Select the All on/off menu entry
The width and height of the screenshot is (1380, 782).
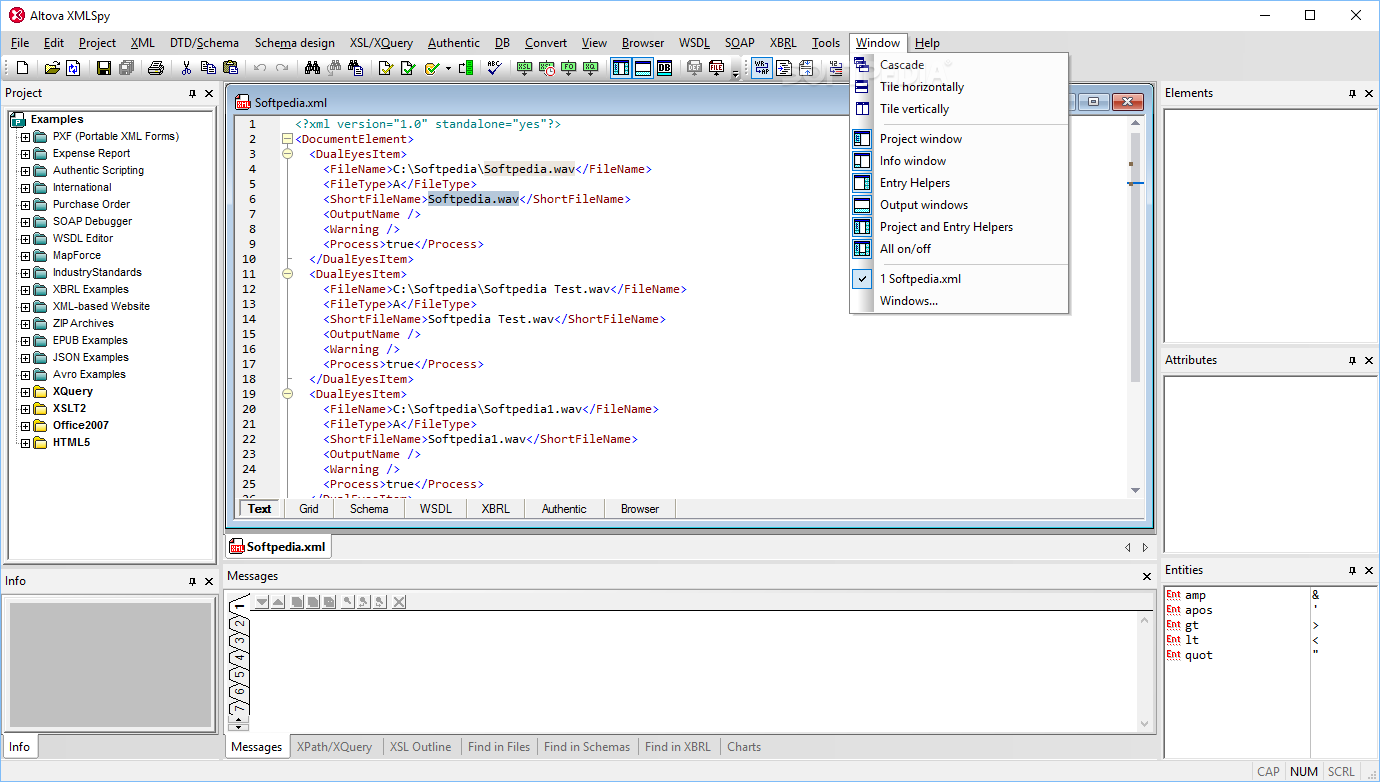tap(960, 249)
